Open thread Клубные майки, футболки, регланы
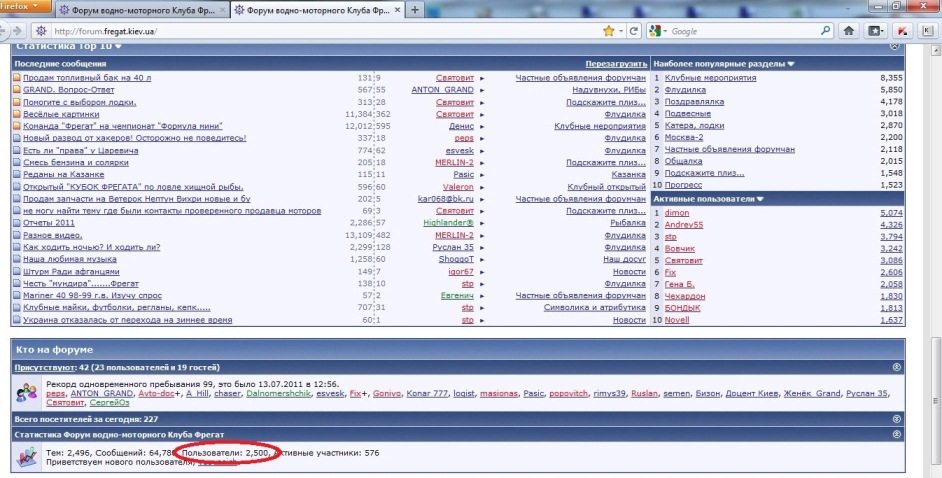Image resolution: width=942 pixels, height=478 pixels. [x=117, y=307]
